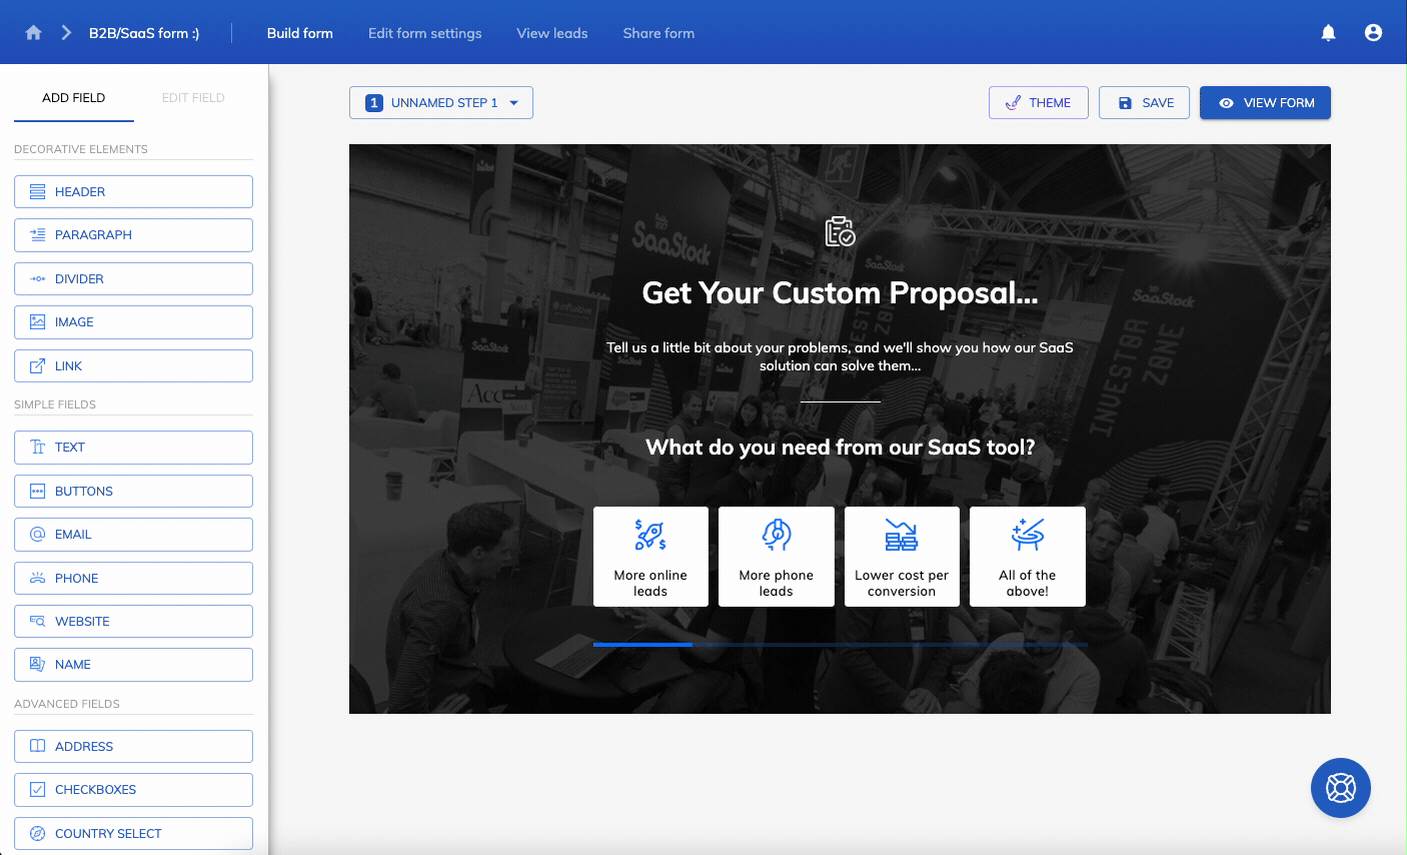Click the clipboard icon above form title
This screenshot has height=855, width=1407.
840,232
